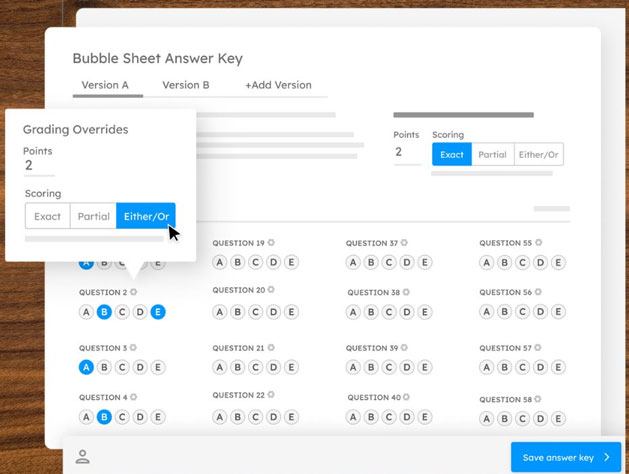Image resolution: width=629 pixels, height=474 pixels.
Task: Select bubble C for Question 19
Action: click(255, 262)
